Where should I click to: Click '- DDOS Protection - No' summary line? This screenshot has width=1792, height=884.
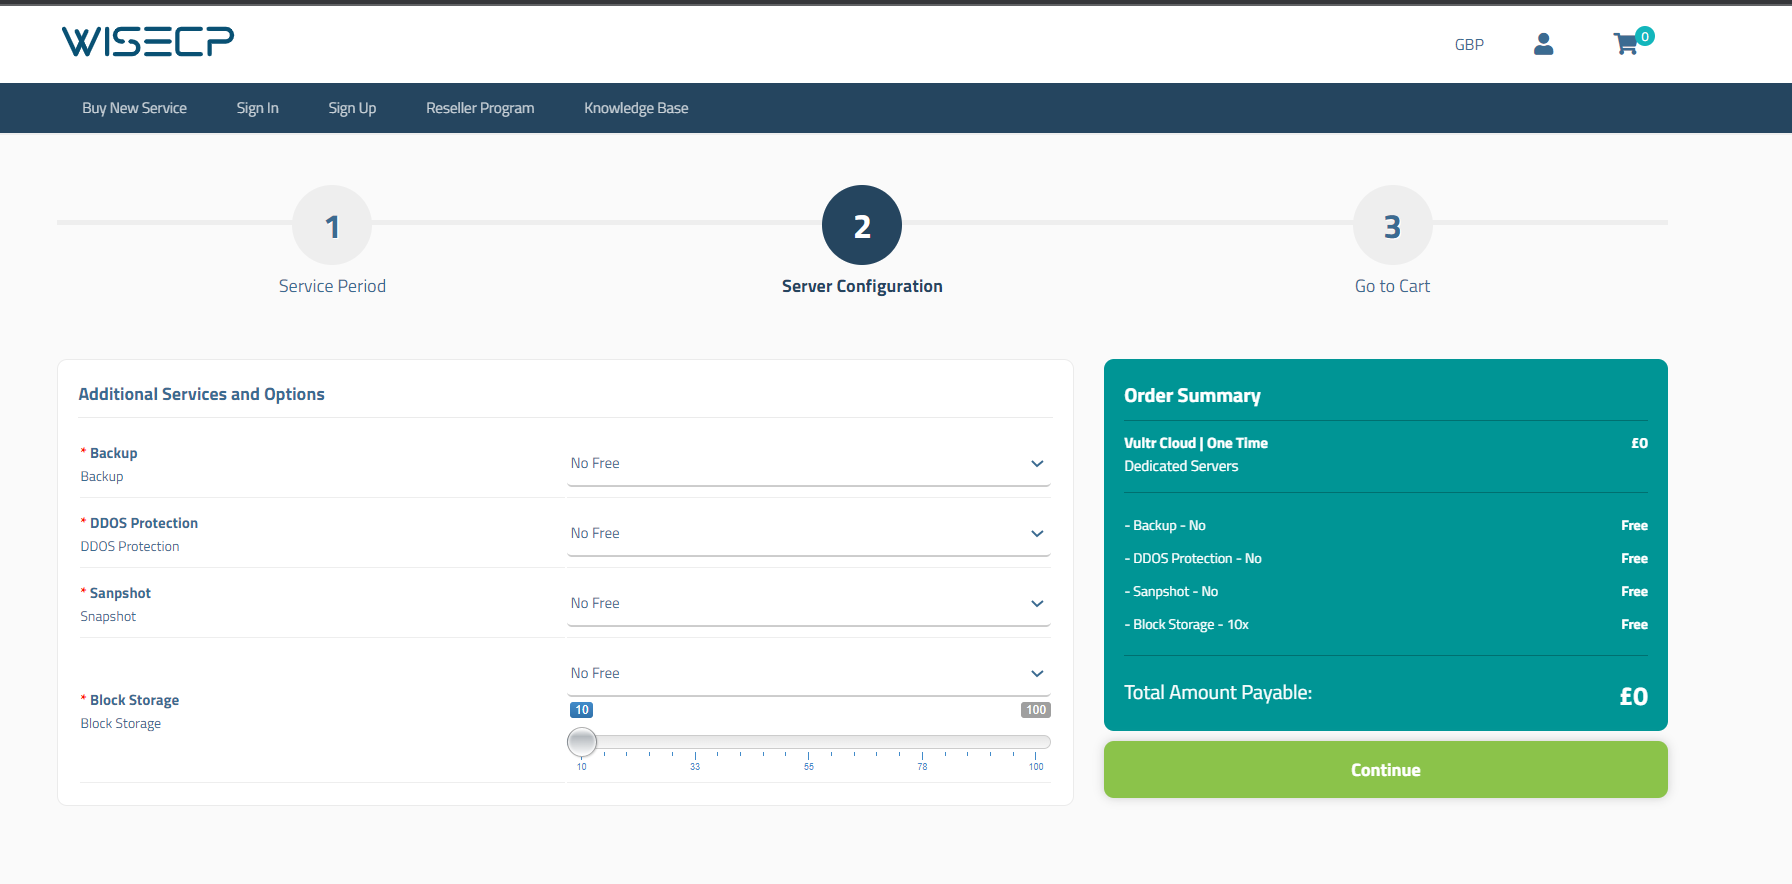tap(1193, 558)
